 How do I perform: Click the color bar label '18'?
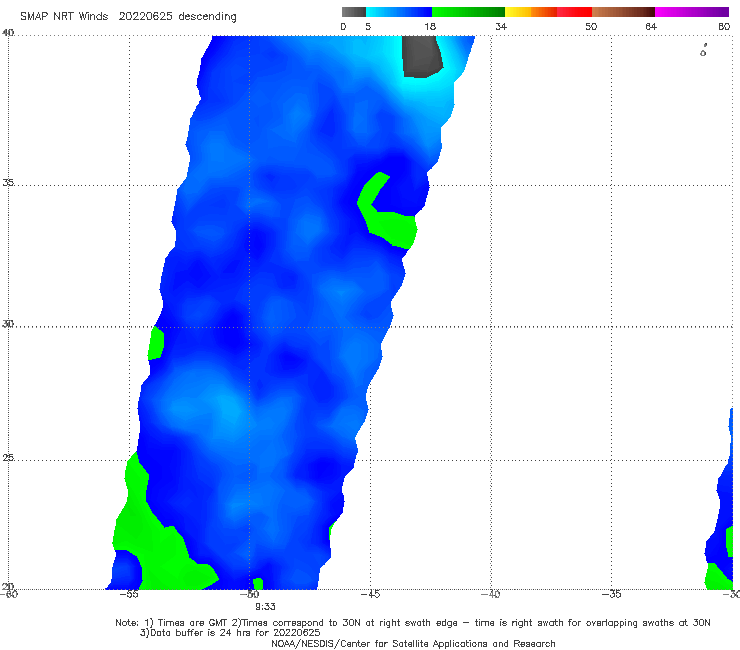pos(430,27)
